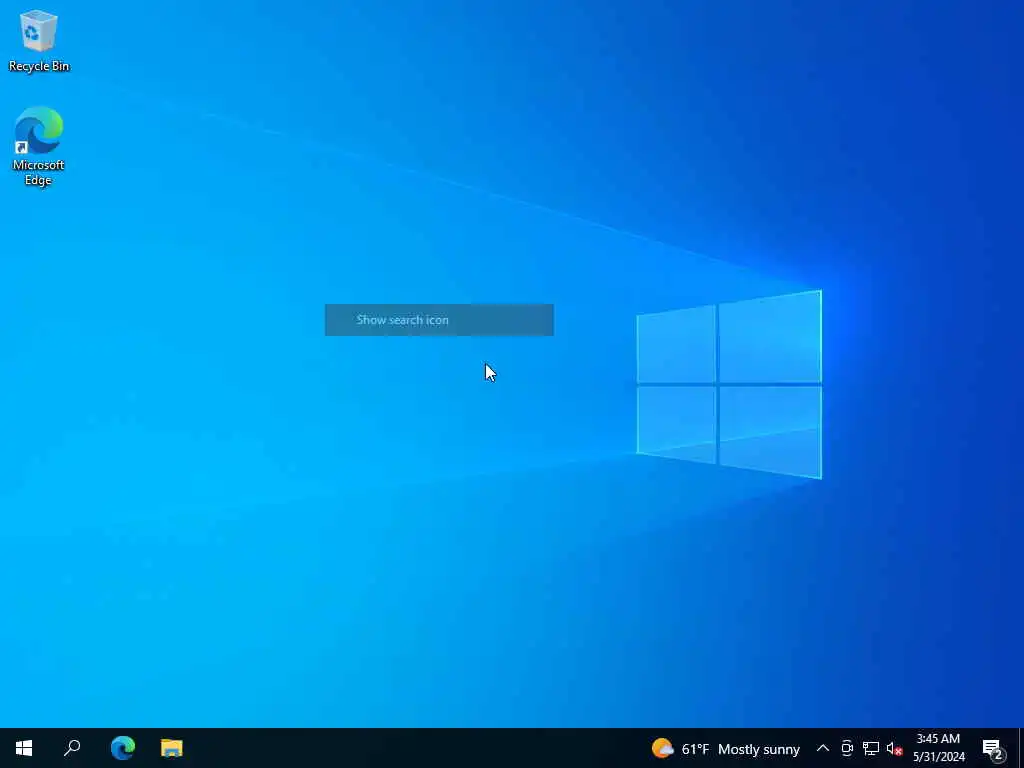The image size is (1024, 768).
Task: Click the muted volume speaker icon
Action: pyautogui.click(x=894, y=748)
